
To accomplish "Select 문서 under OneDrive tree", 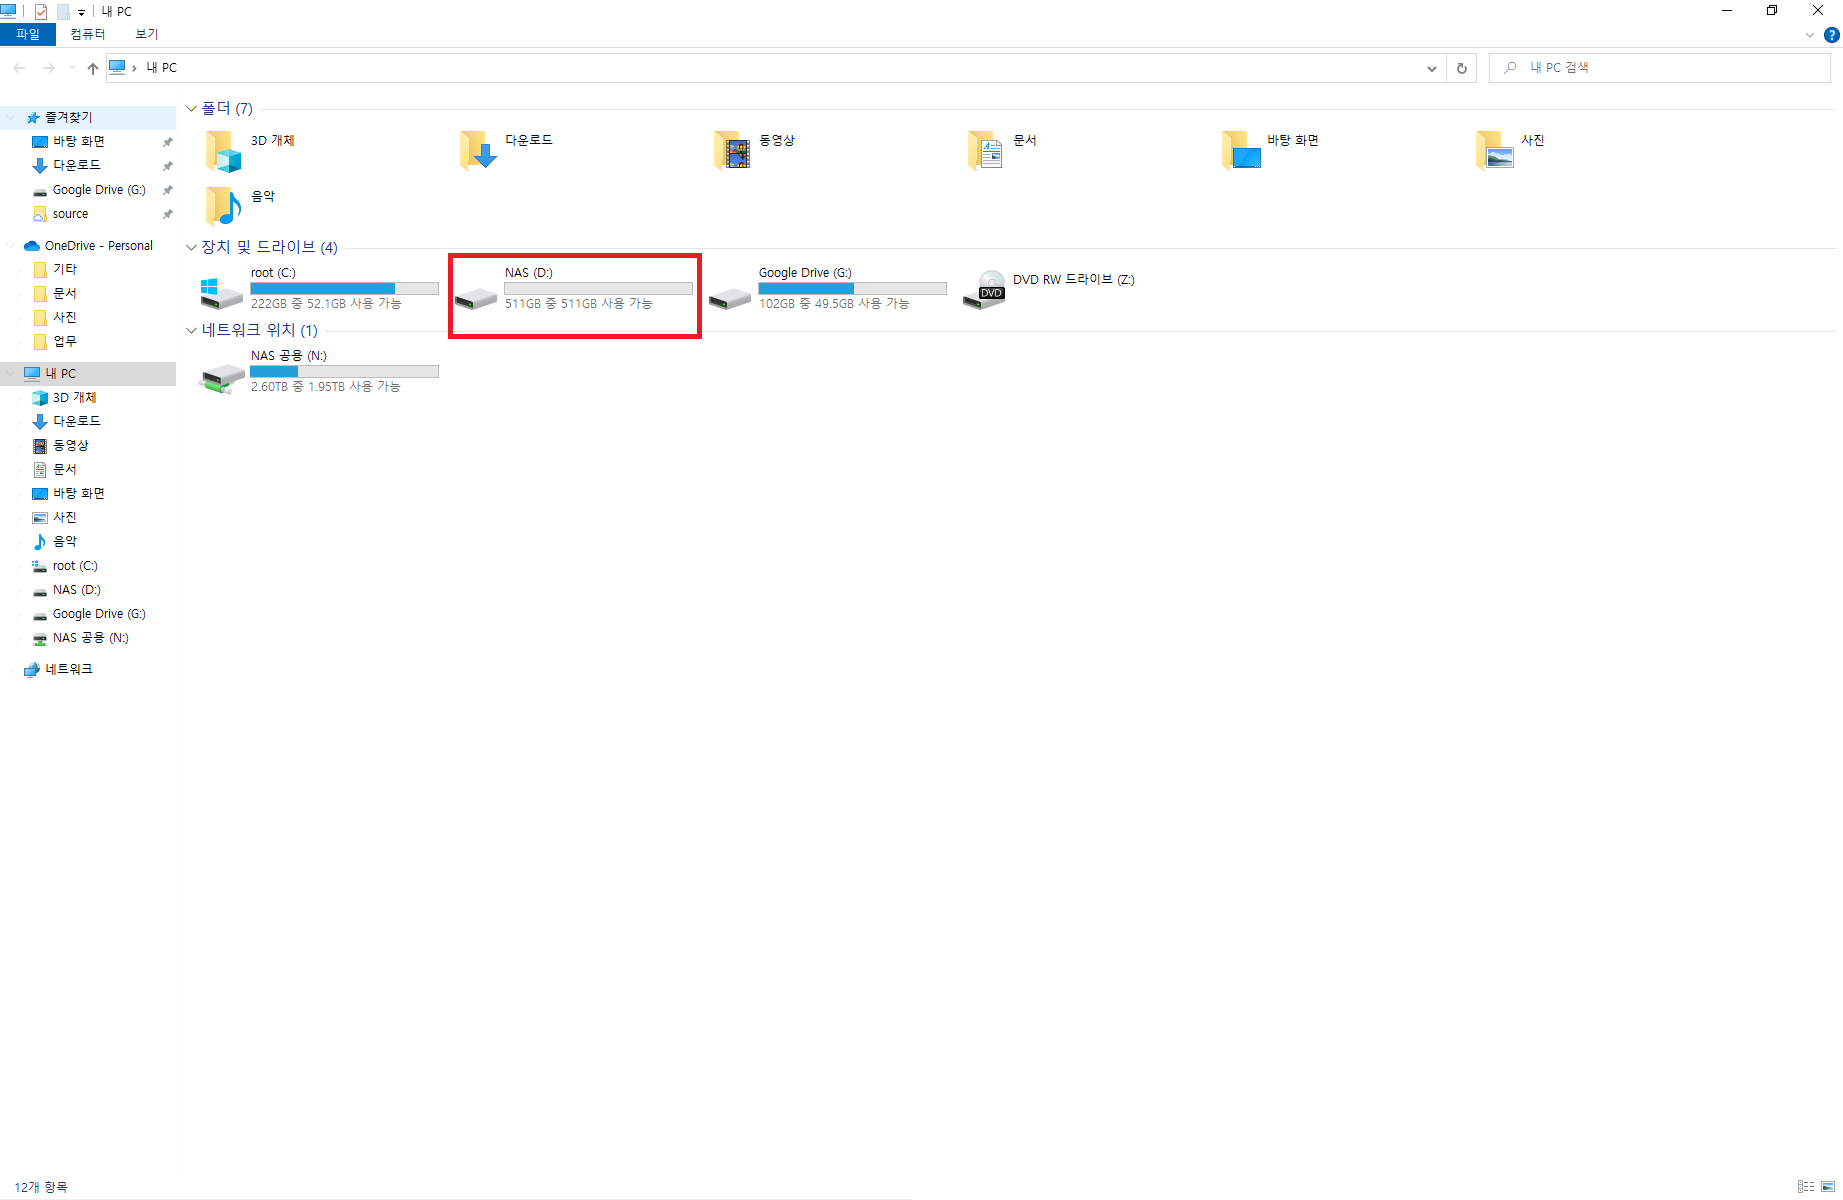I will click(x=65, y=293).
